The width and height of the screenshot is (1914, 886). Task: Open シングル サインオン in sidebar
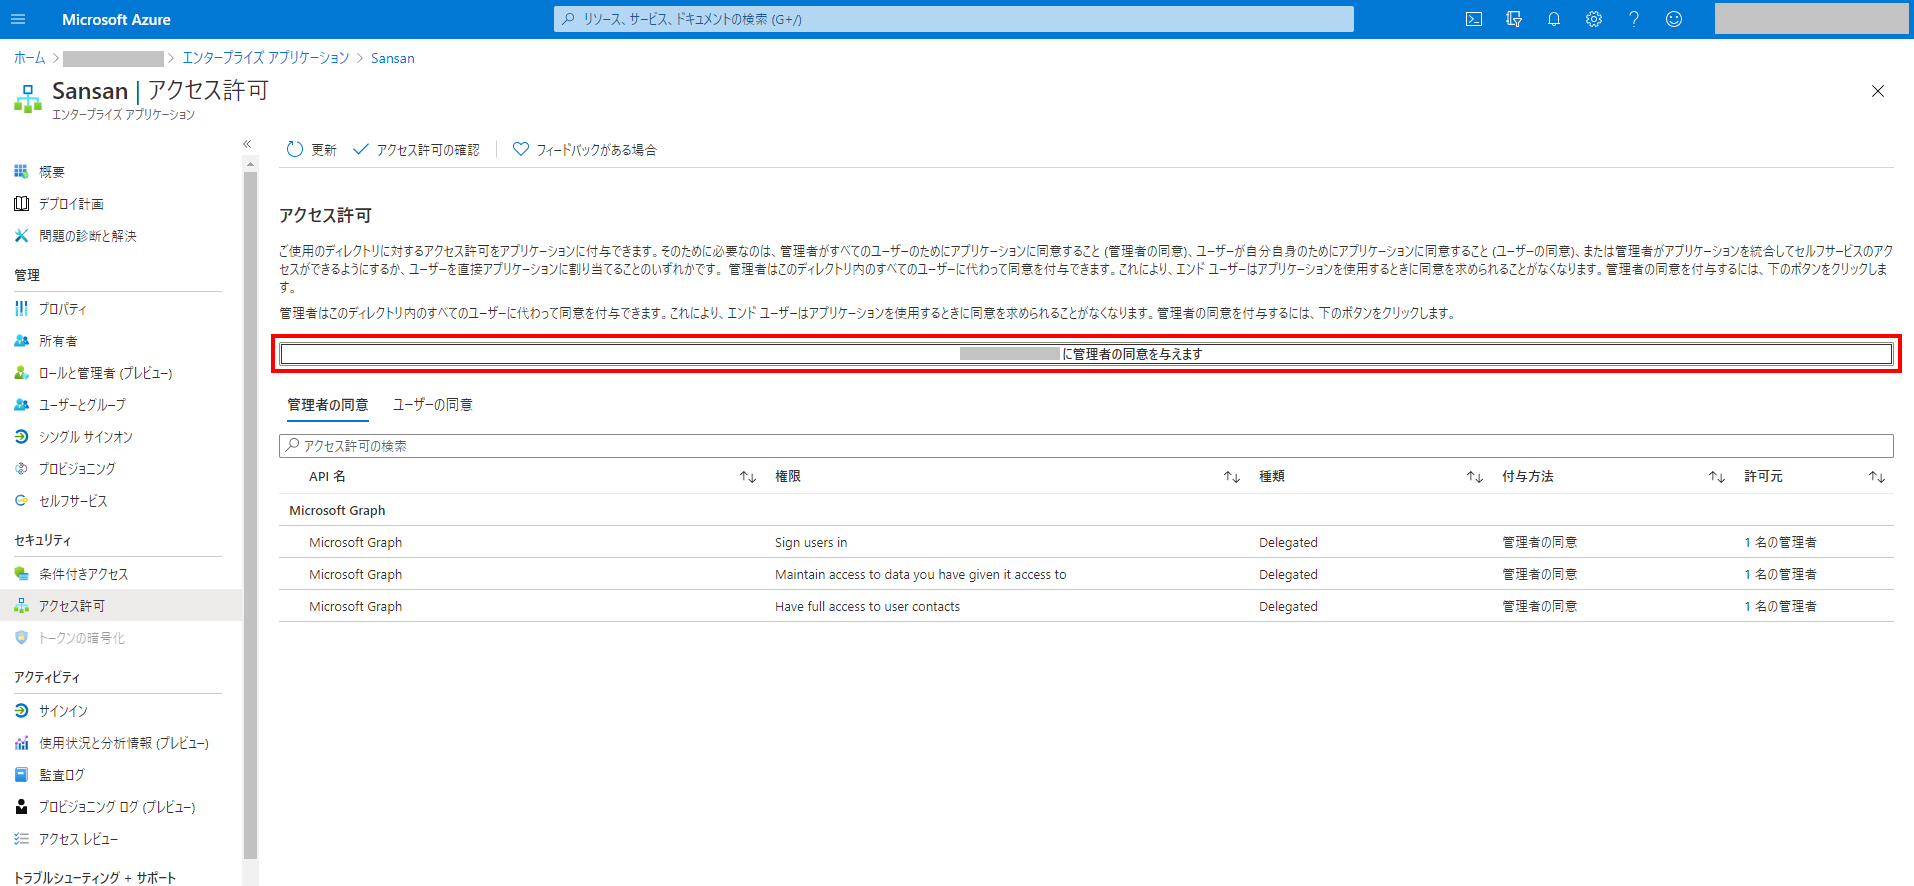pyautogui.click(x=85, y=437)
